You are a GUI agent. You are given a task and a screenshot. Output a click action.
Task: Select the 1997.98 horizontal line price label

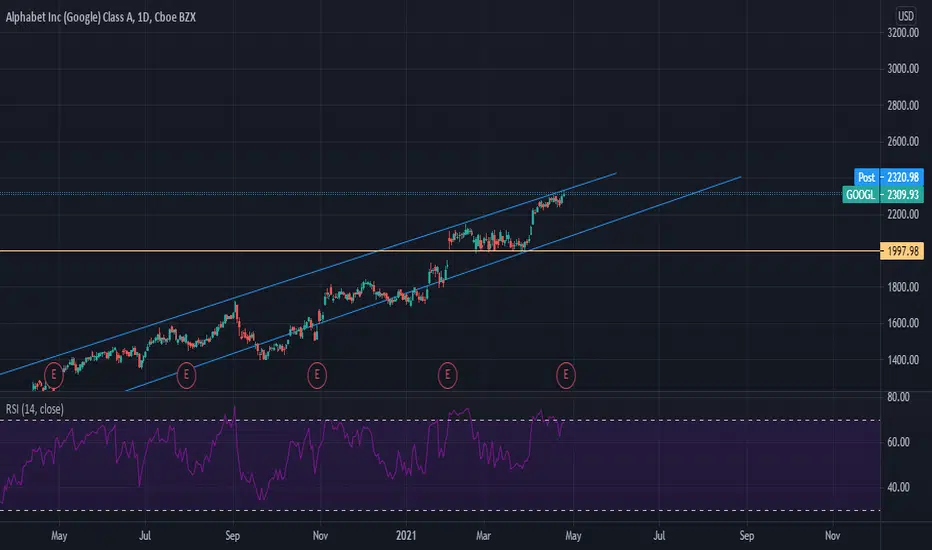(x=902, y=251)
